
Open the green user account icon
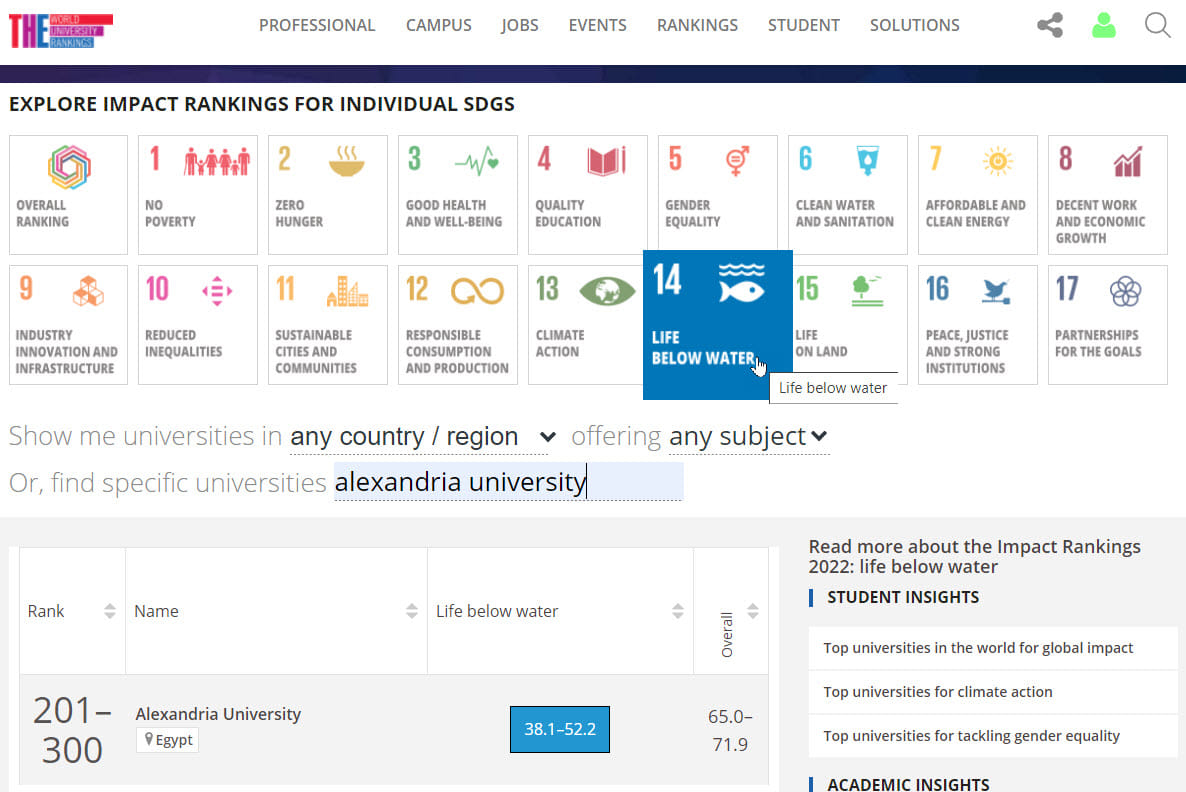pos(1103,25)
